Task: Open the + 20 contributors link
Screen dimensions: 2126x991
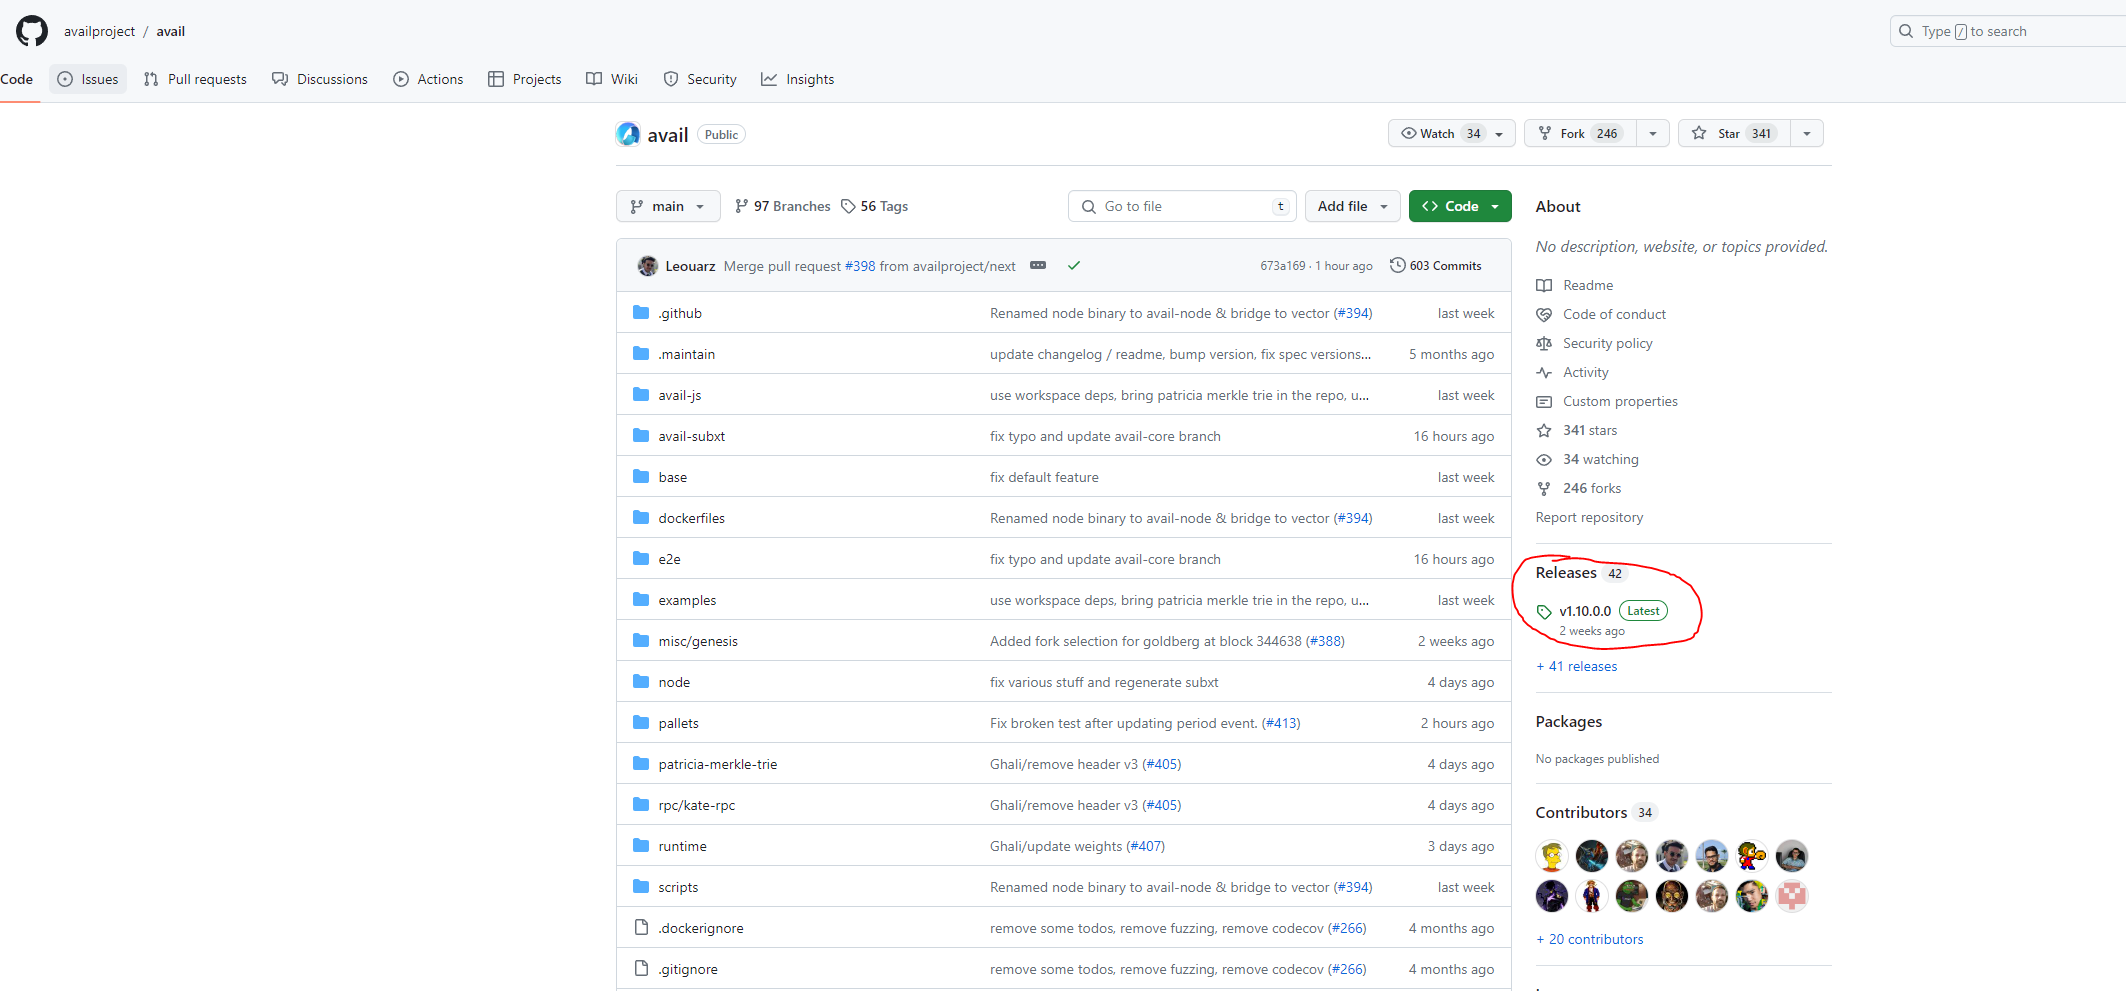Action: (x=1590, y=940)
